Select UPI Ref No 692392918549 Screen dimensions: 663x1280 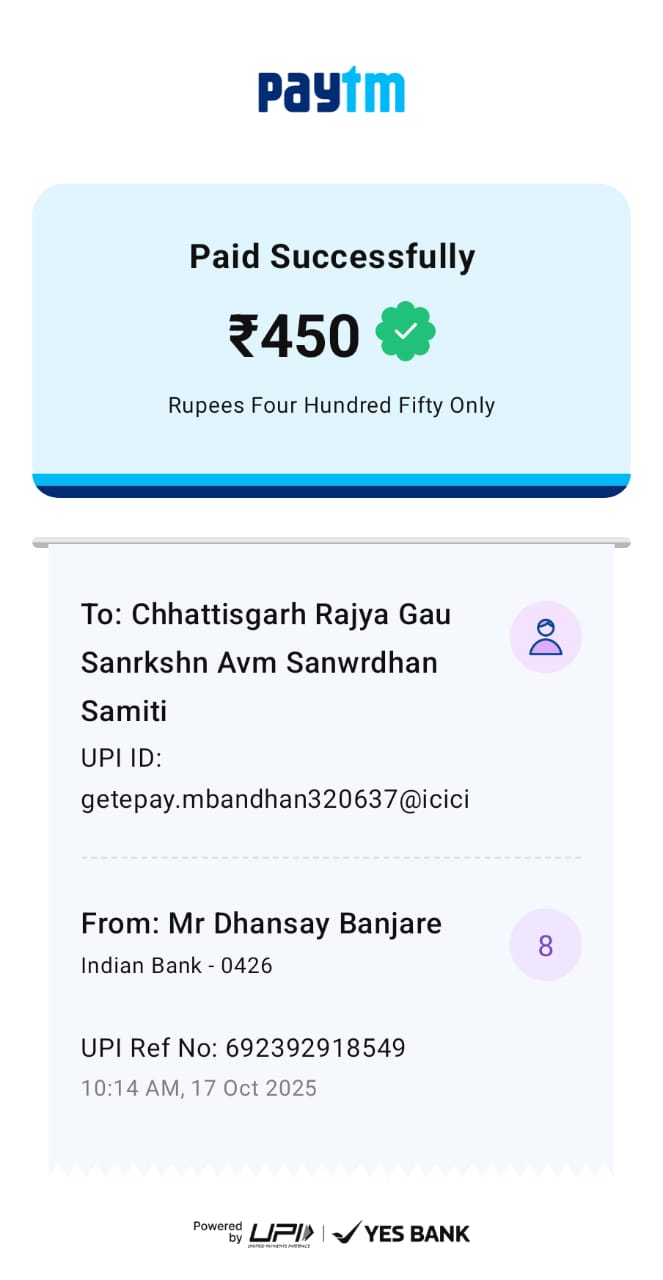pos(243,1048)
